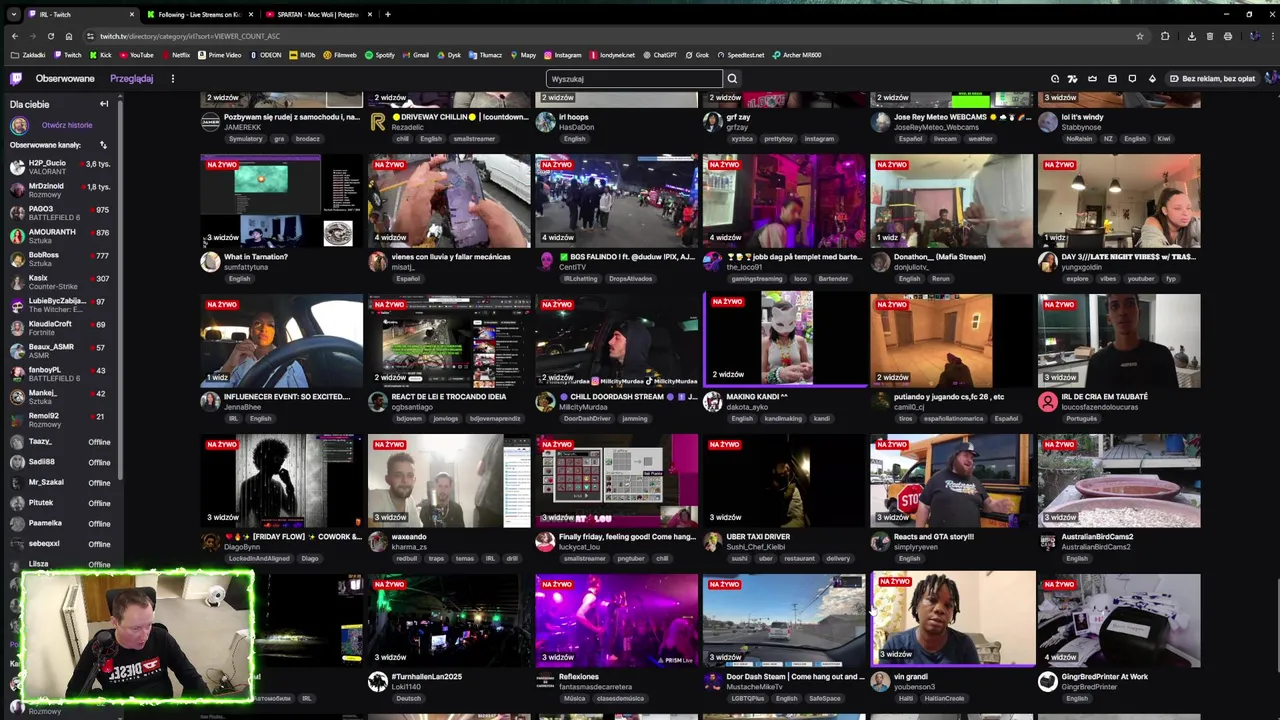The width and height of the screenshot is (1280, 720).
Task: Open What in Tarnation? stream thumbnail
Action: coord(281,201)
